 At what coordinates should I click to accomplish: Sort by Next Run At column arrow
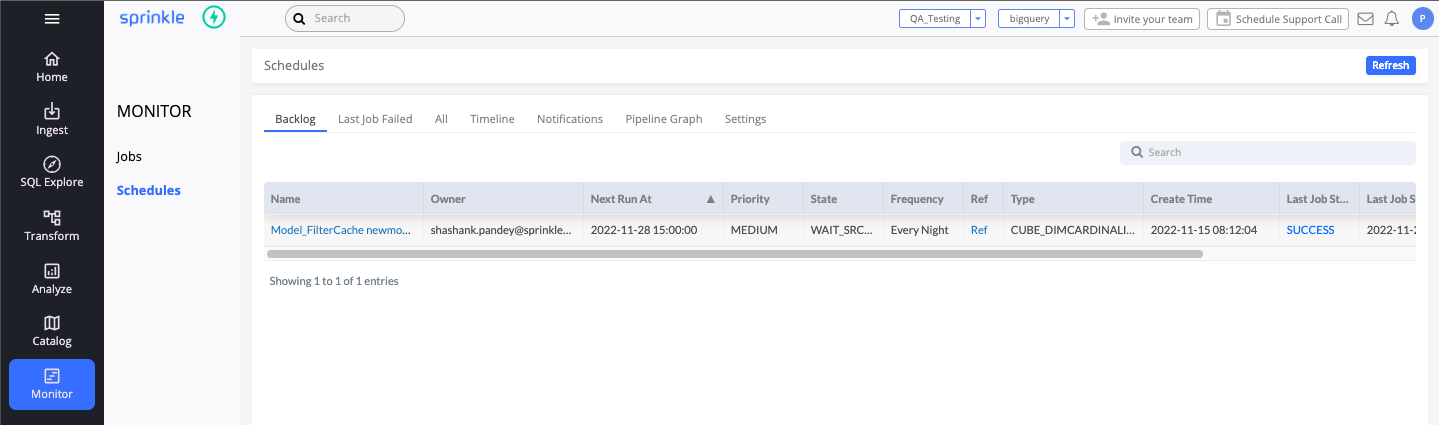click(711, 199)
